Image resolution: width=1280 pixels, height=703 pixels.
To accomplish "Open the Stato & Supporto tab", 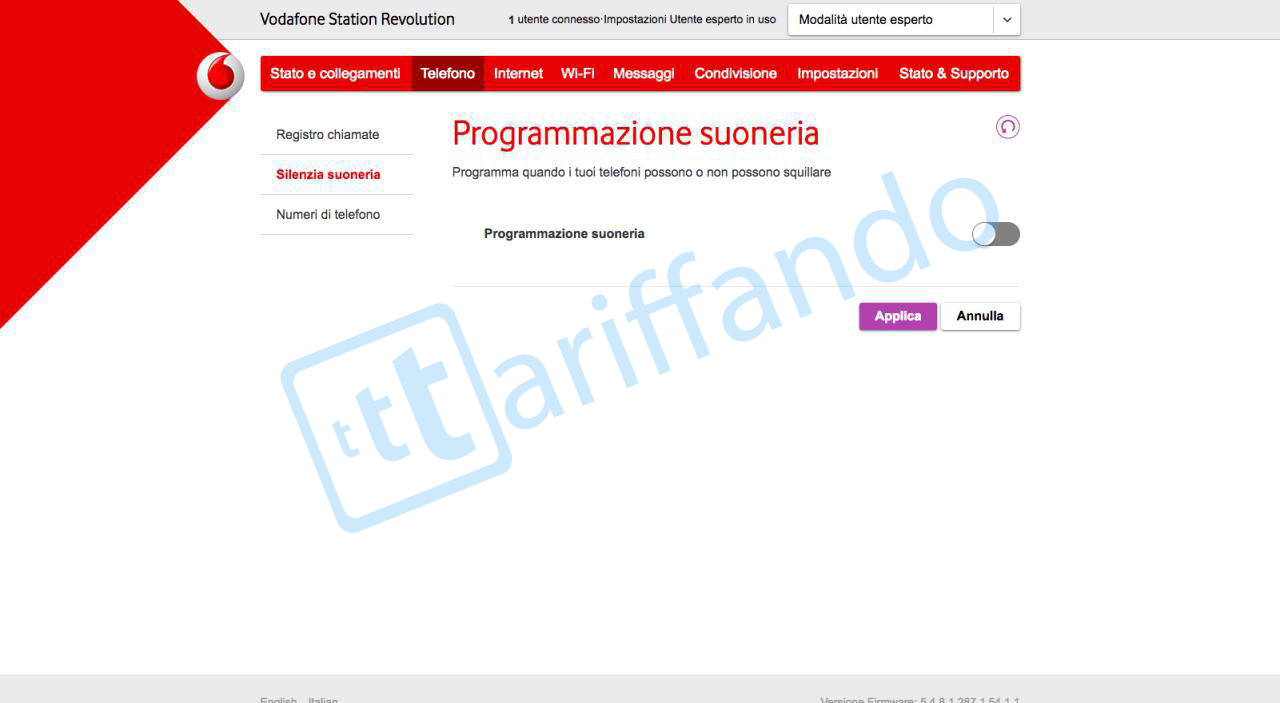I will [x=953, y=74].
